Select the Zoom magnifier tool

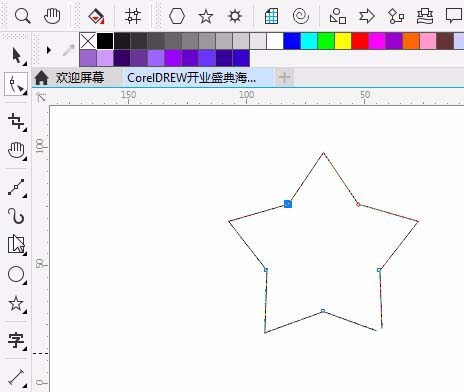23,16
